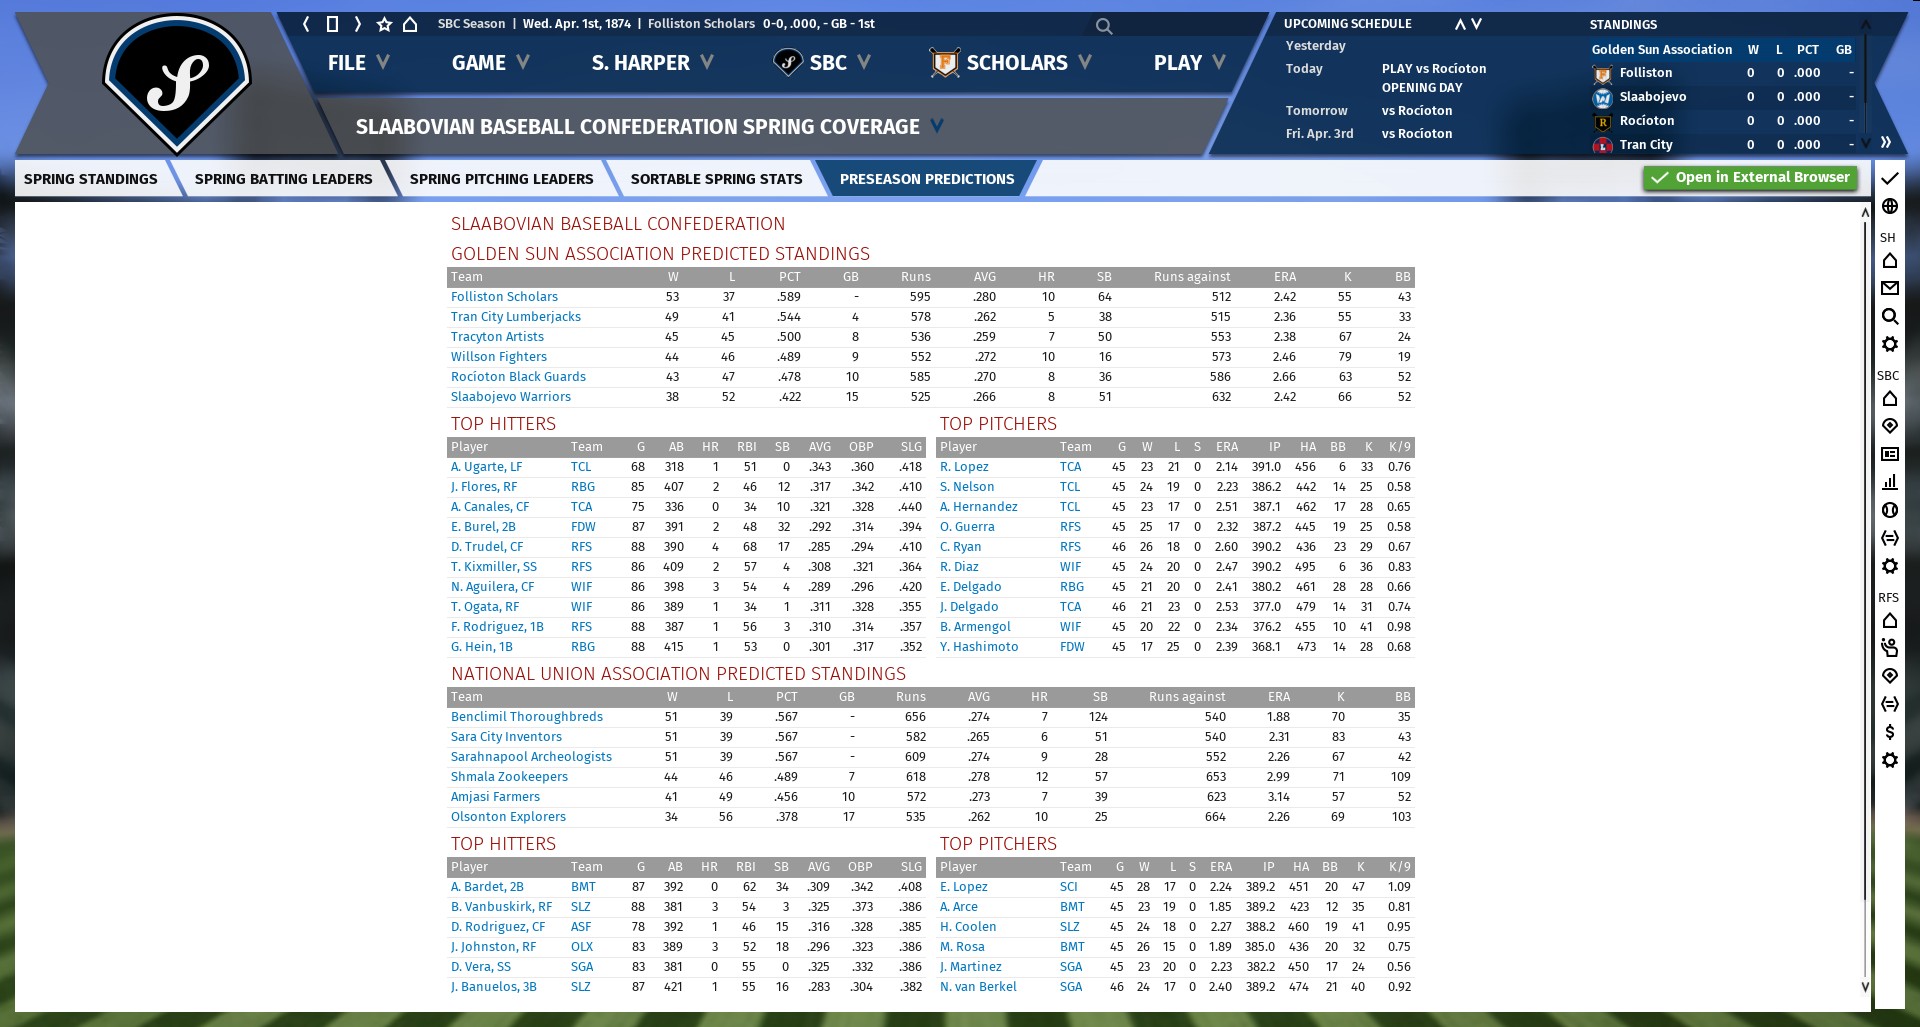Click the globe icon in the right sidebar
Screen dimensions: 1920x1027
point(1889,206)
